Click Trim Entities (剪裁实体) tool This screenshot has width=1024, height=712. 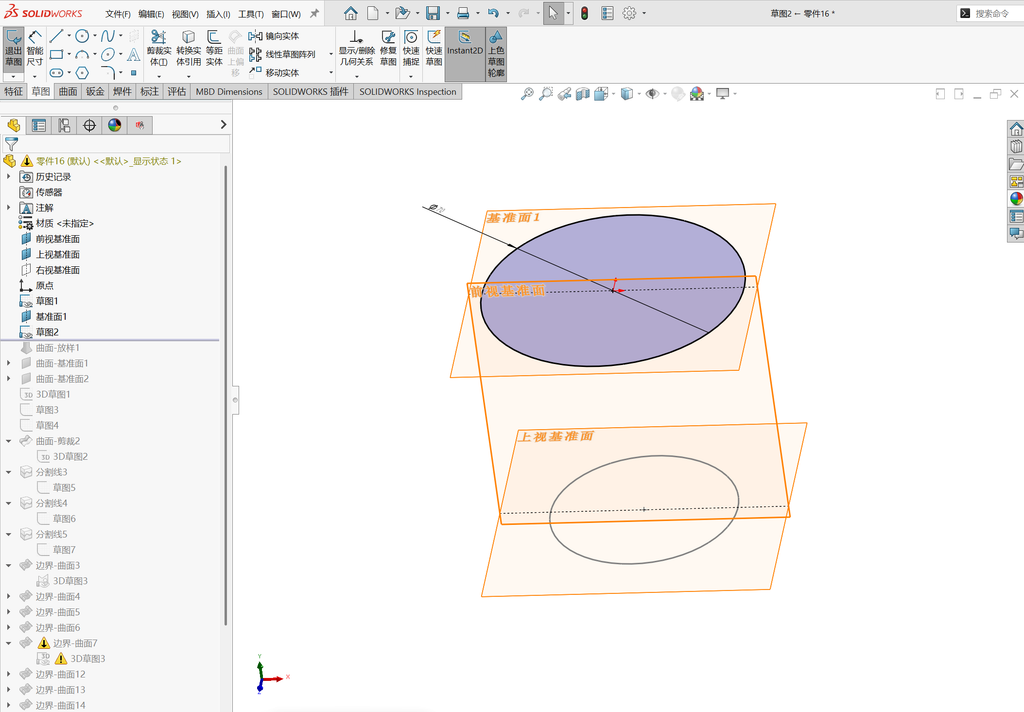[x=159, y=48]
